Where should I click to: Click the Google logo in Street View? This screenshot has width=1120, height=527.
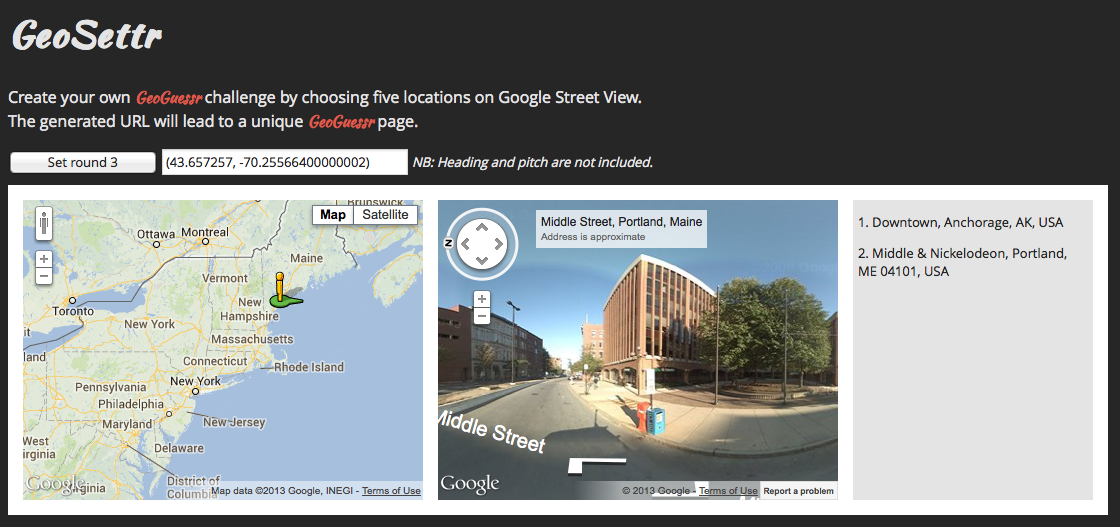click(x=469, y=483)
